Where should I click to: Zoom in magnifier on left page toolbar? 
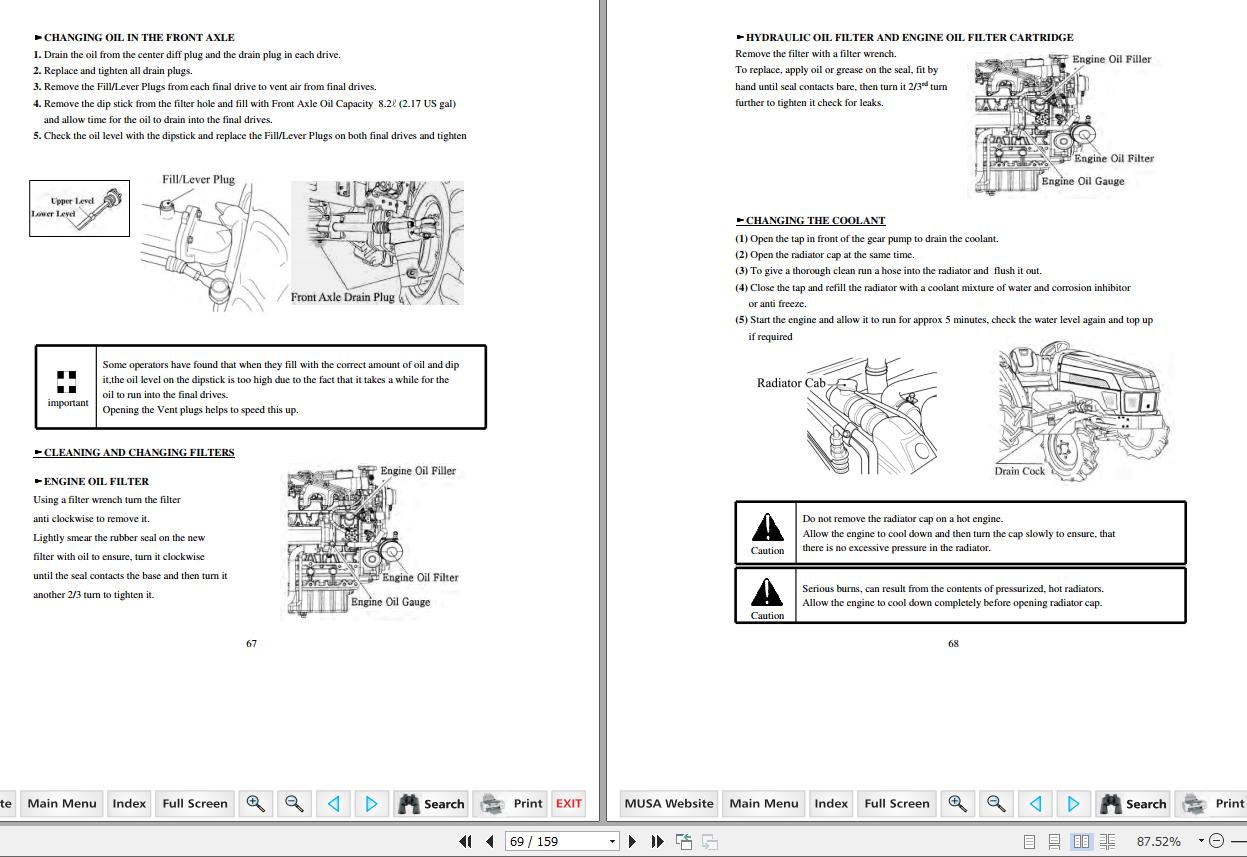[x=256, y=803]
